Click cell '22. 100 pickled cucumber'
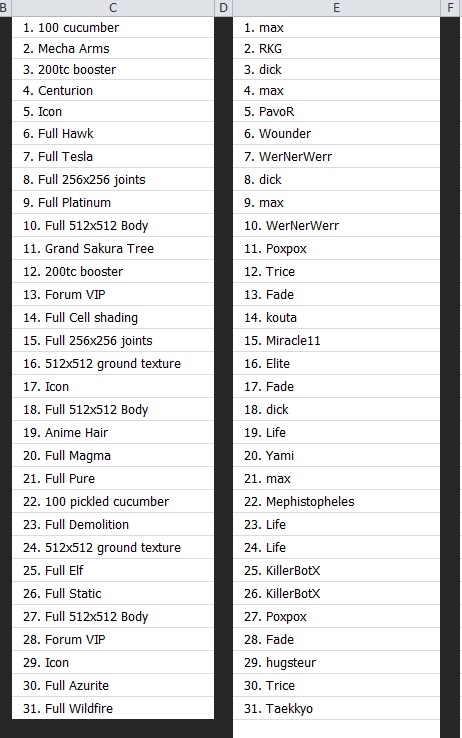Image resolution: width=462 pixels, height=738 pixels. coord(113,502)
